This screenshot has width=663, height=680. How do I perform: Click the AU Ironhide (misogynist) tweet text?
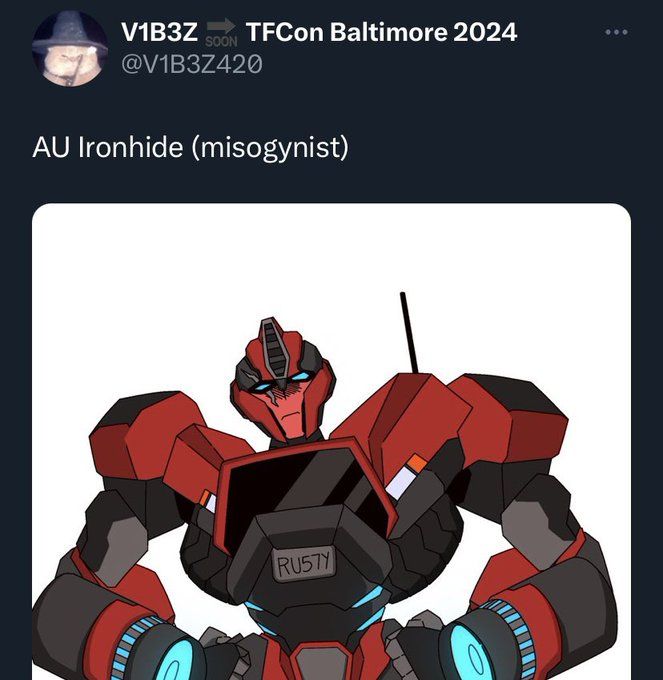[190, 148]
